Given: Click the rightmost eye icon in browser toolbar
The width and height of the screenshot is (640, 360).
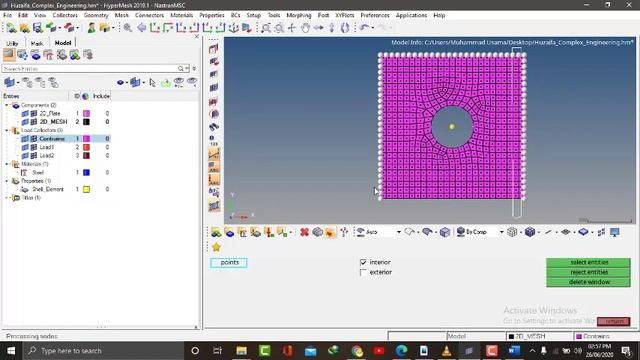Looking at the screenshot, I should click(192, 82).
